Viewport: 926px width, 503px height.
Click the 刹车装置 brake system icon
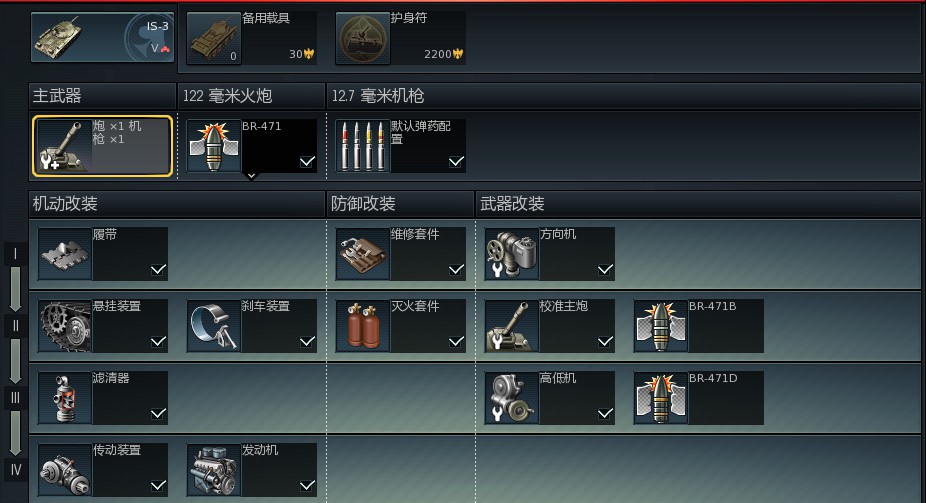pyautogui.click(x=214, y=326)
